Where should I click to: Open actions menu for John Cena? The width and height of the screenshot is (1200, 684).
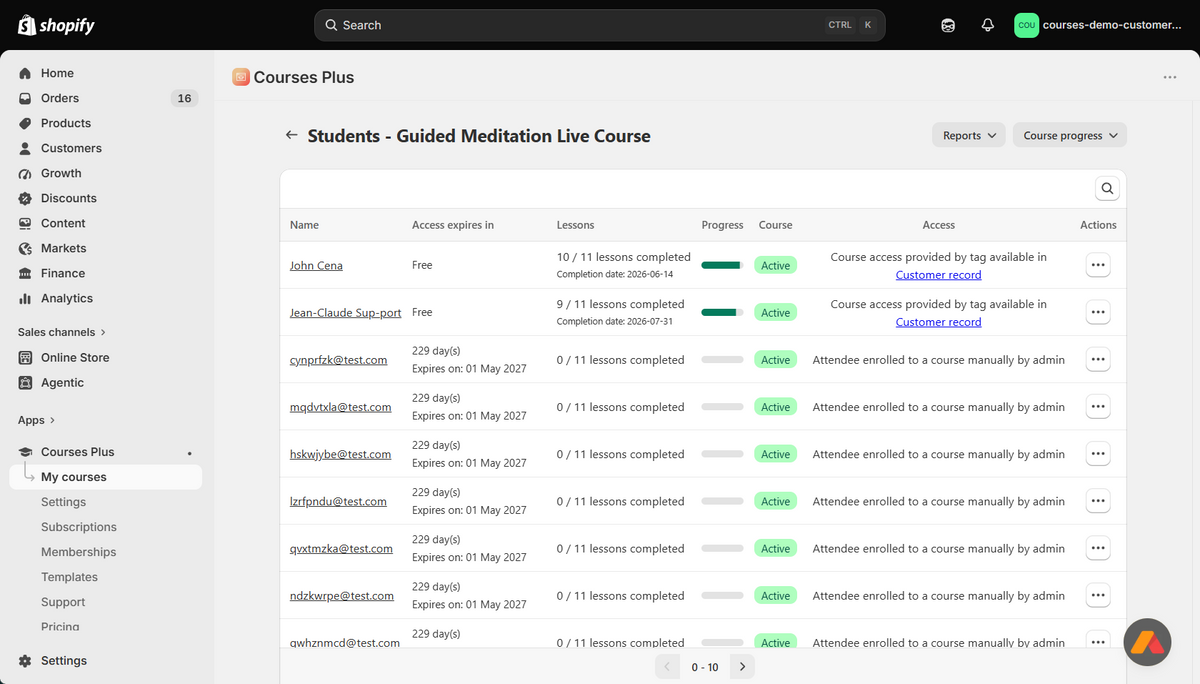tap(1098, 265)
